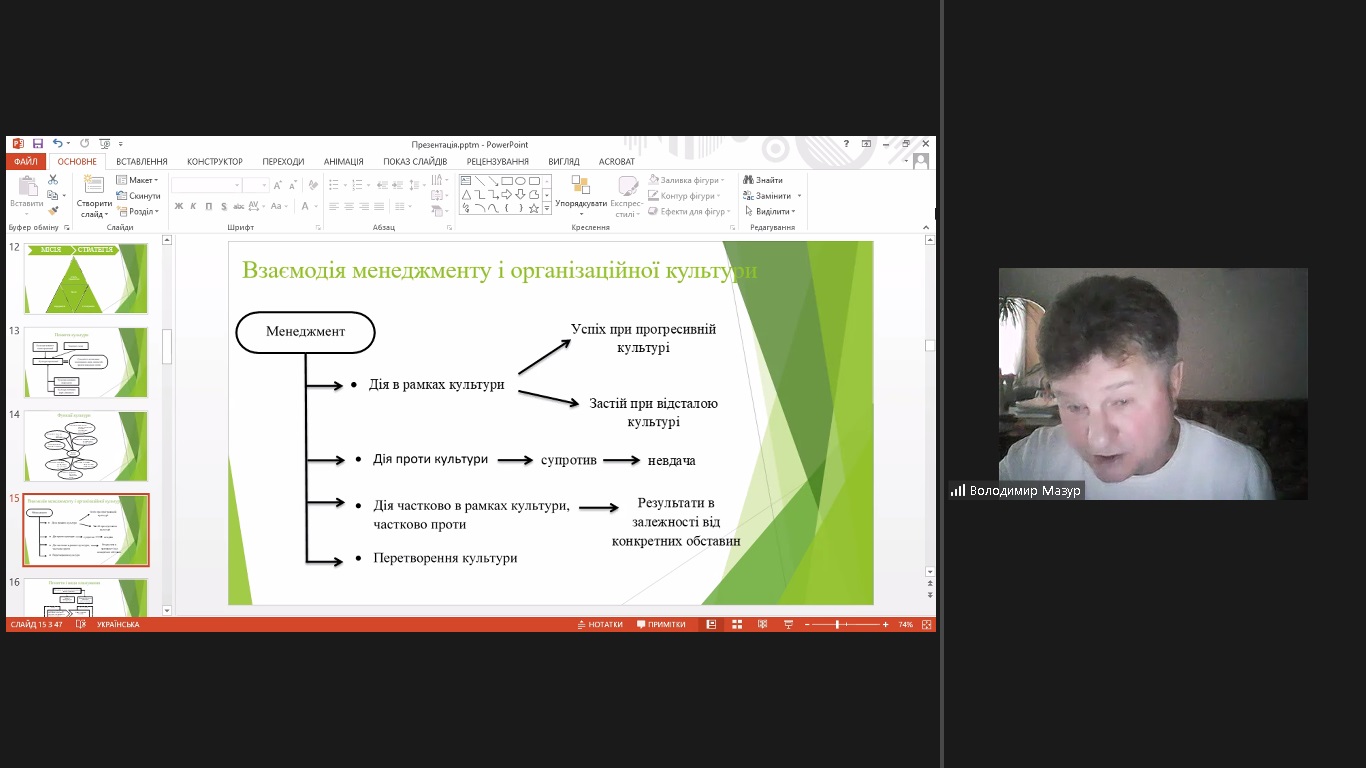Toggle Normal view button in status bar
The image size is (1366, 768).
(x=711, y=624)
